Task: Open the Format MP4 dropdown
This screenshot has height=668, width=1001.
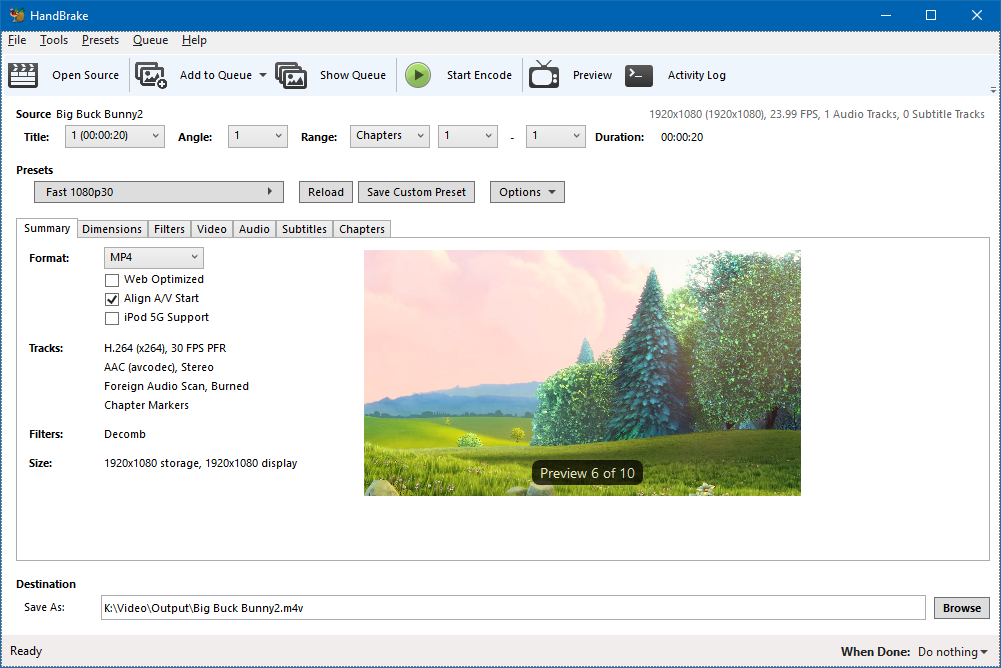Action: pos(154,257)
